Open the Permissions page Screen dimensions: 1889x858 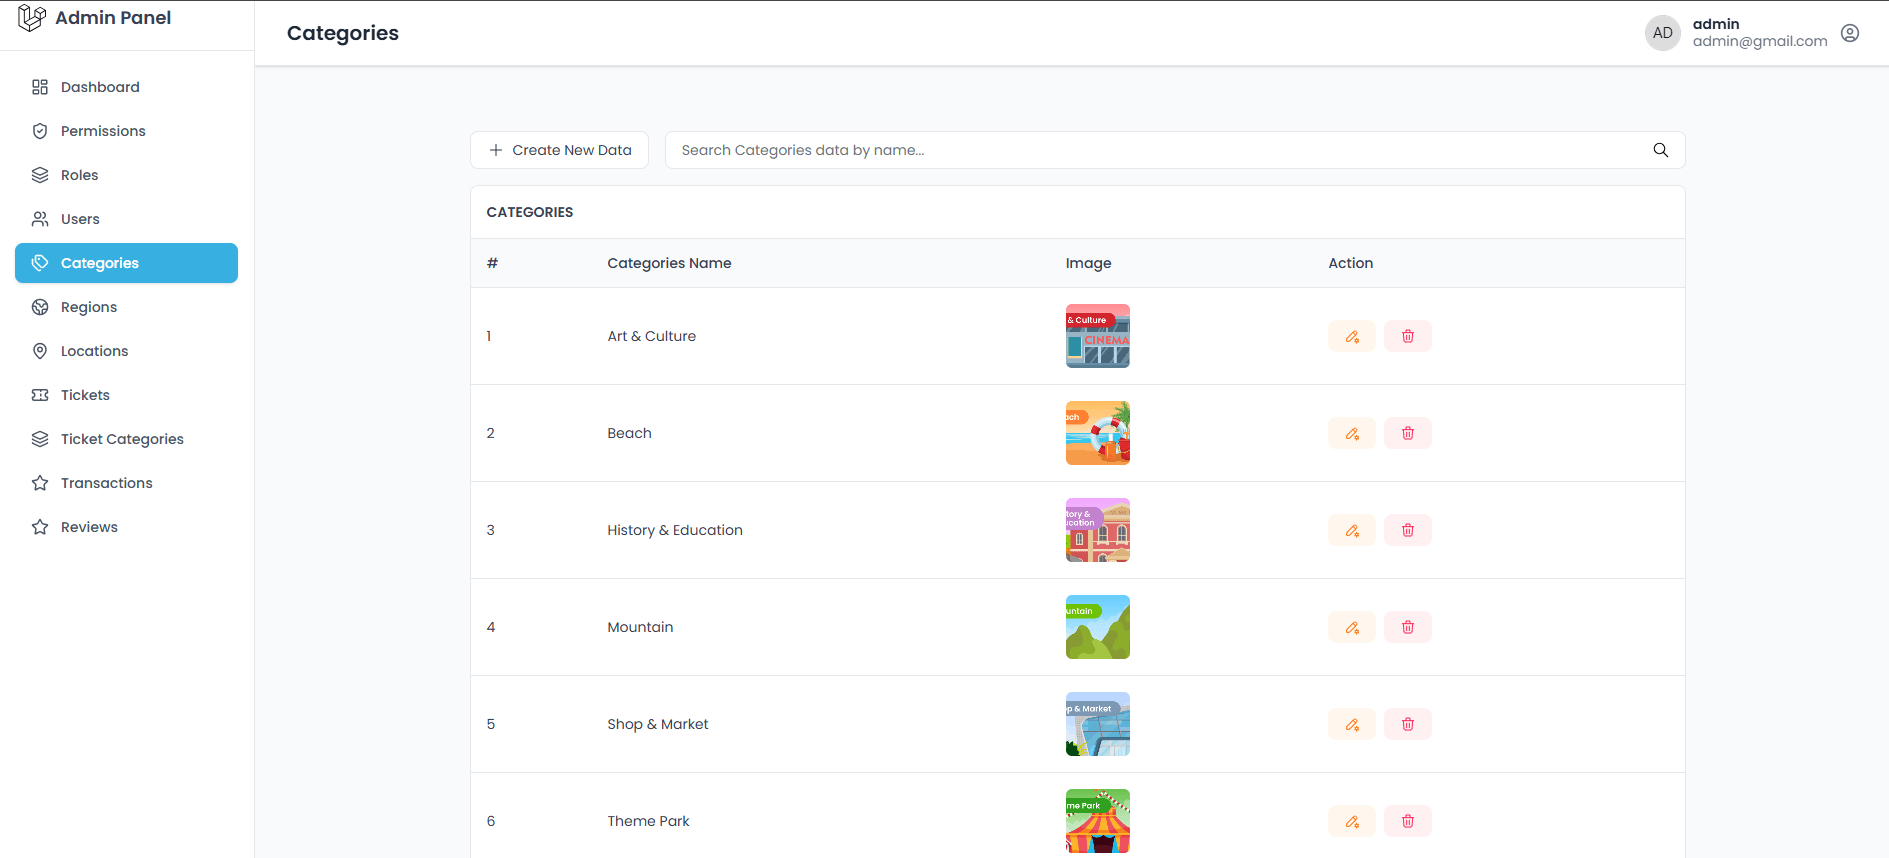[126, 131]
